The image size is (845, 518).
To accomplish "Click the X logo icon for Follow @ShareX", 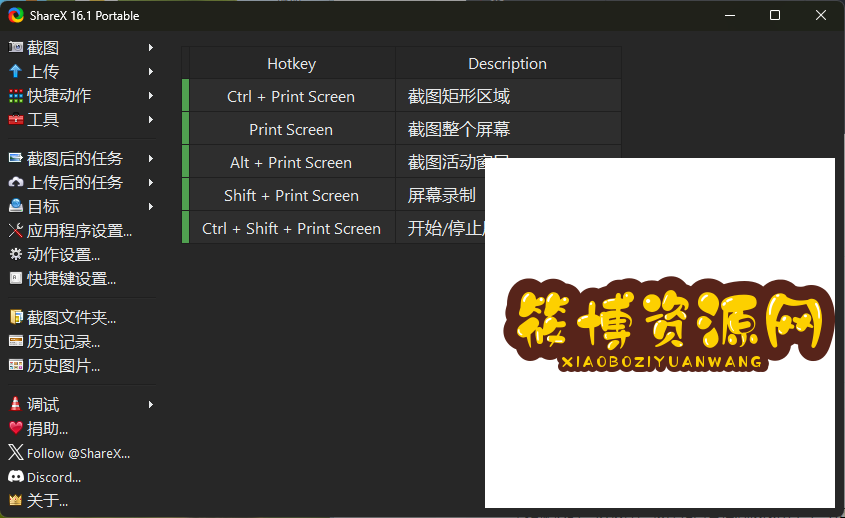I will pyautogui.click(x=16, y=452).
